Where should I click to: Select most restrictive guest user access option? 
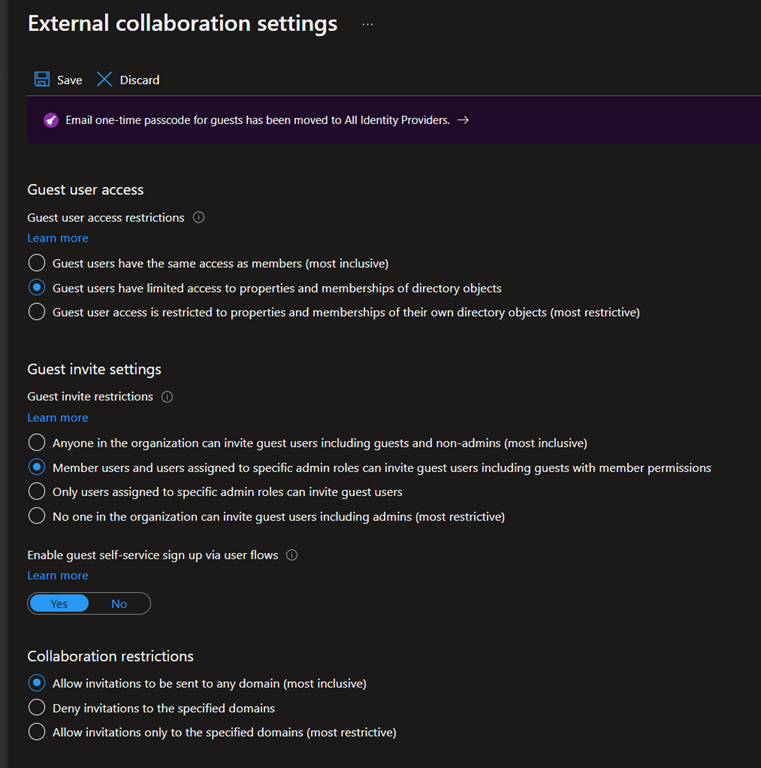[x=37, y=312]
